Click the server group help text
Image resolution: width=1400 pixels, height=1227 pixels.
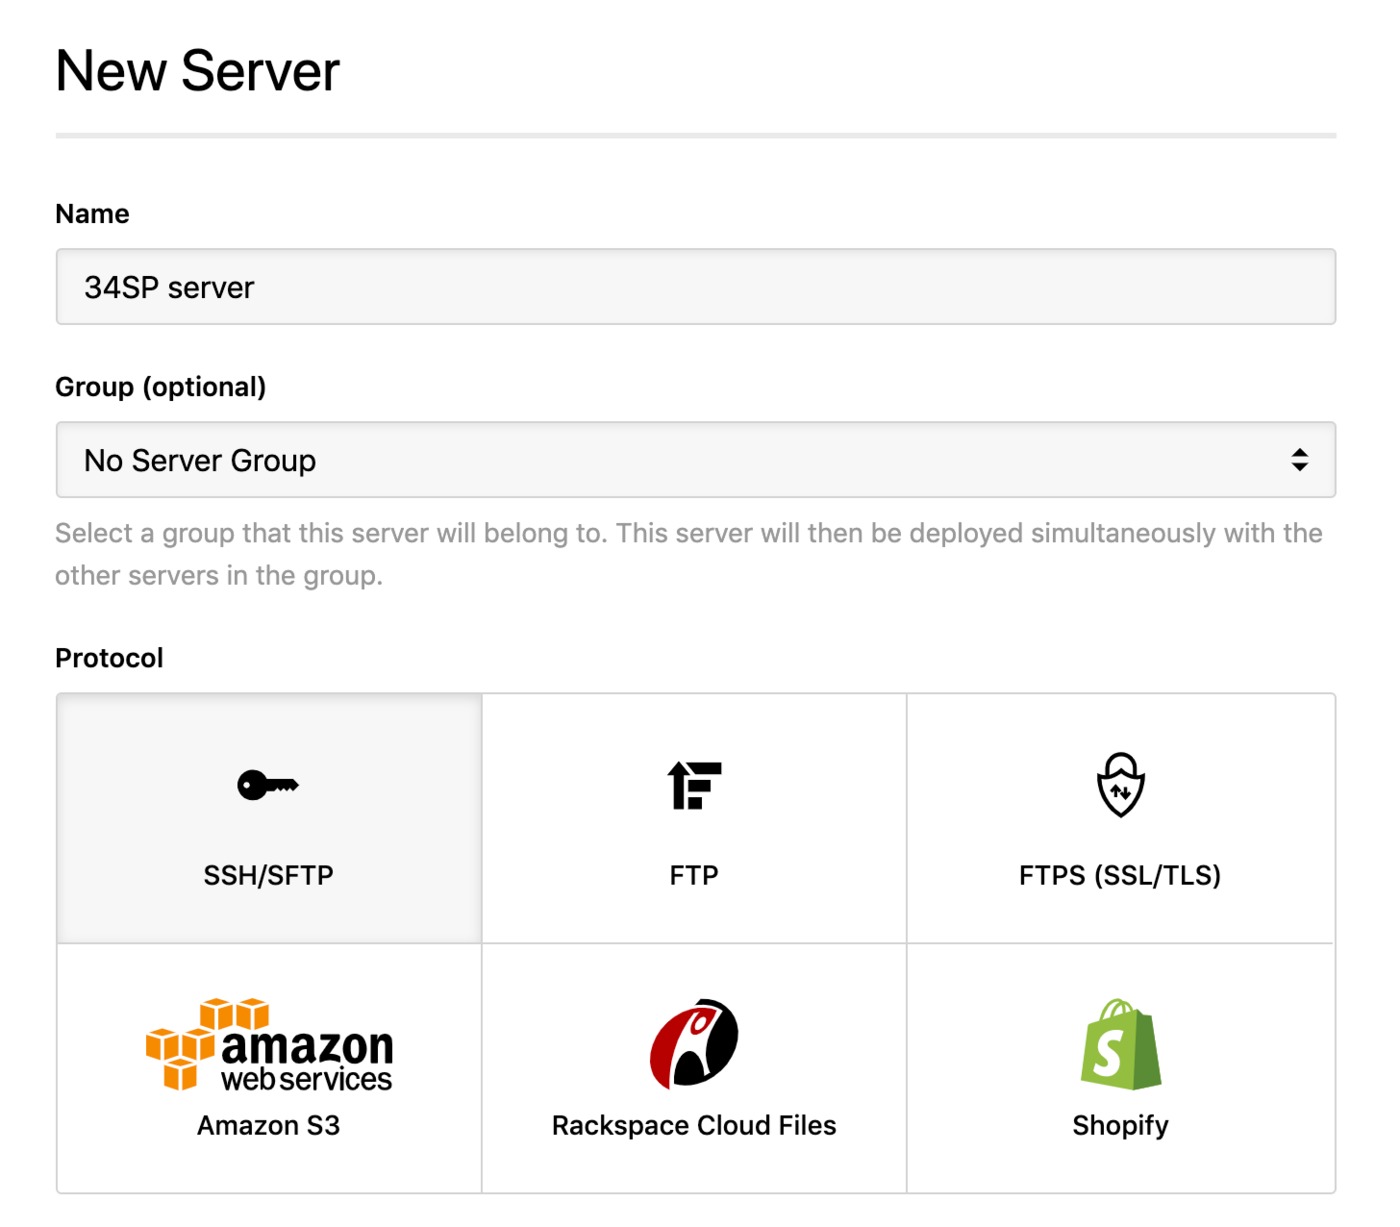click(689, 554)
